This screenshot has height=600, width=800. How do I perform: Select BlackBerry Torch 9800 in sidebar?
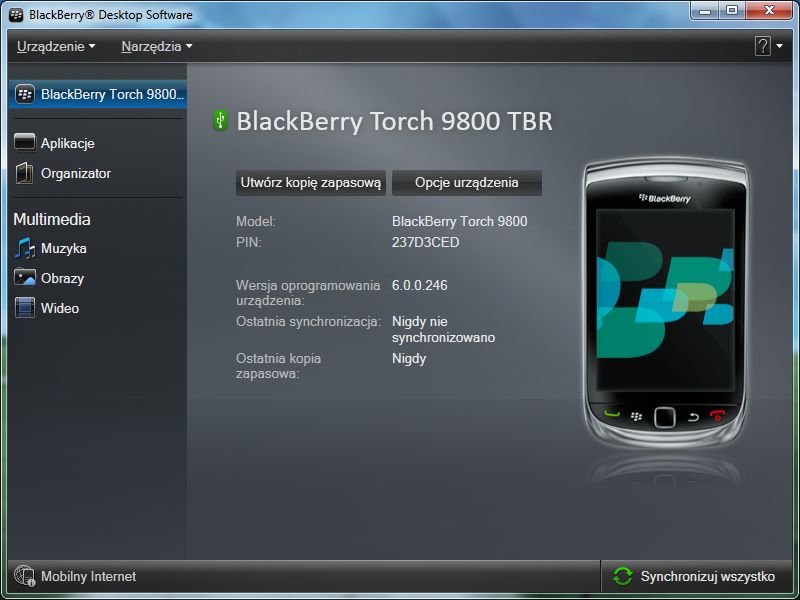coord(97,94)
